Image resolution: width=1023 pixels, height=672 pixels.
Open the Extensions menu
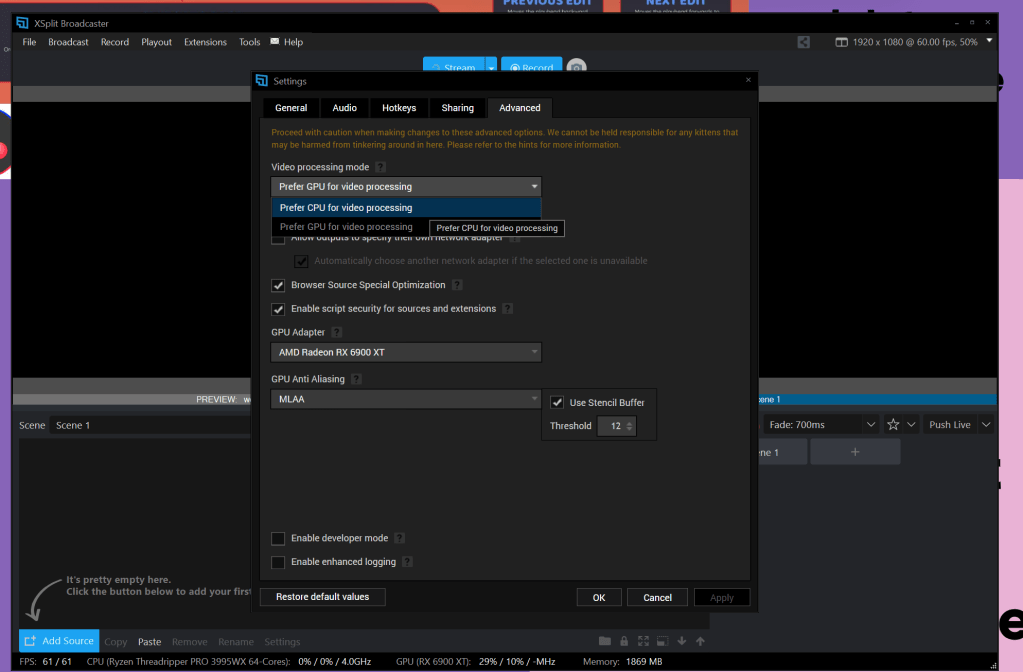(x=205, y=42)
